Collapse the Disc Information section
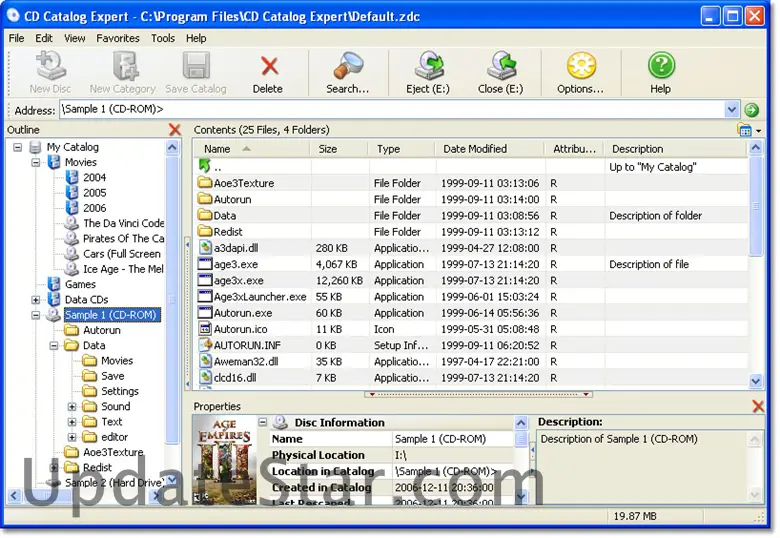The image size is (780, 538). 263,422
